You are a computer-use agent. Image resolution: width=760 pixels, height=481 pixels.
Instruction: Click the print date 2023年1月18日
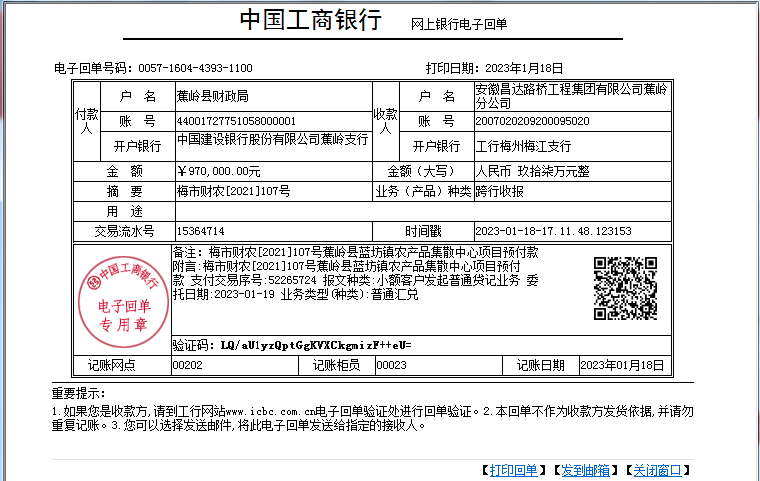522,68
